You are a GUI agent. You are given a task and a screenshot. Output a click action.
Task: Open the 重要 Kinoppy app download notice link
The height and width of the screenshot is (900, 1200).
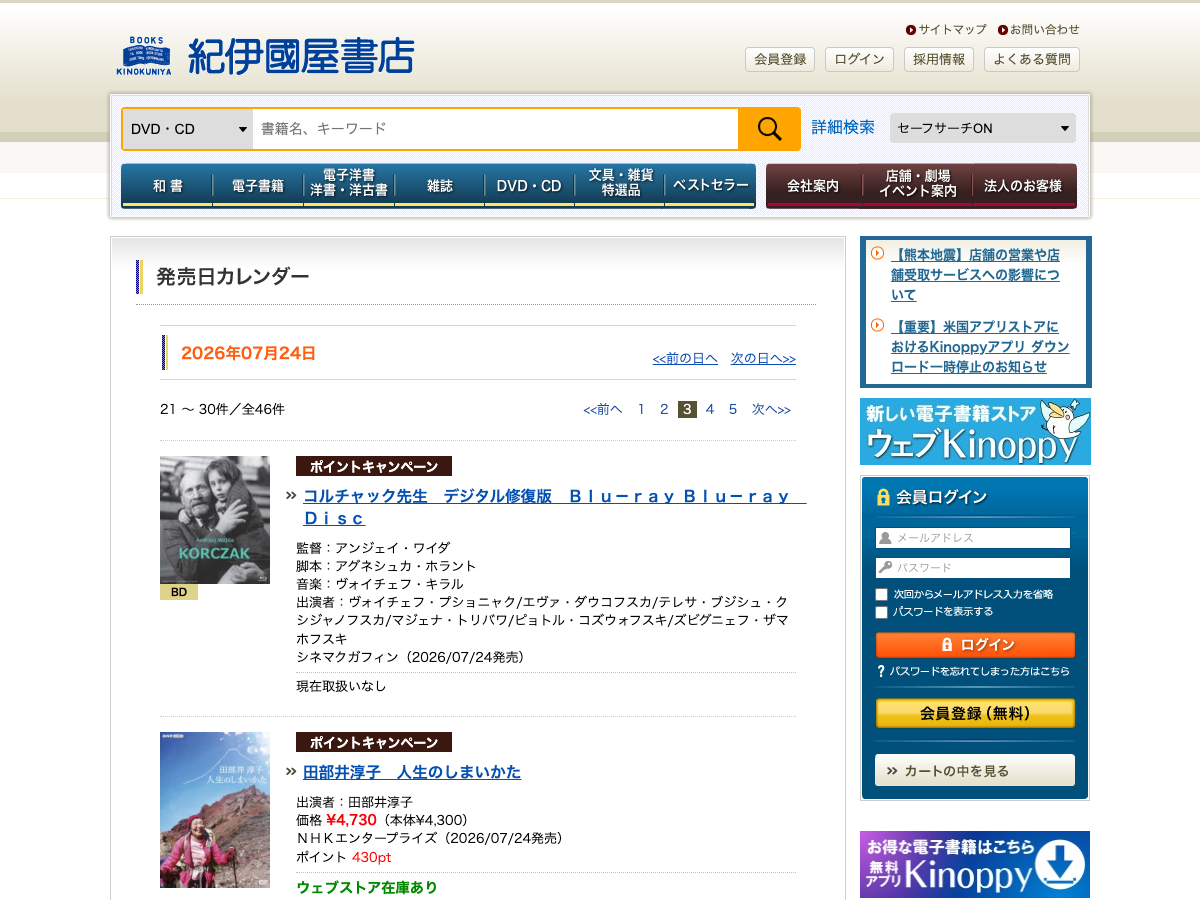(x=980, y=346)
